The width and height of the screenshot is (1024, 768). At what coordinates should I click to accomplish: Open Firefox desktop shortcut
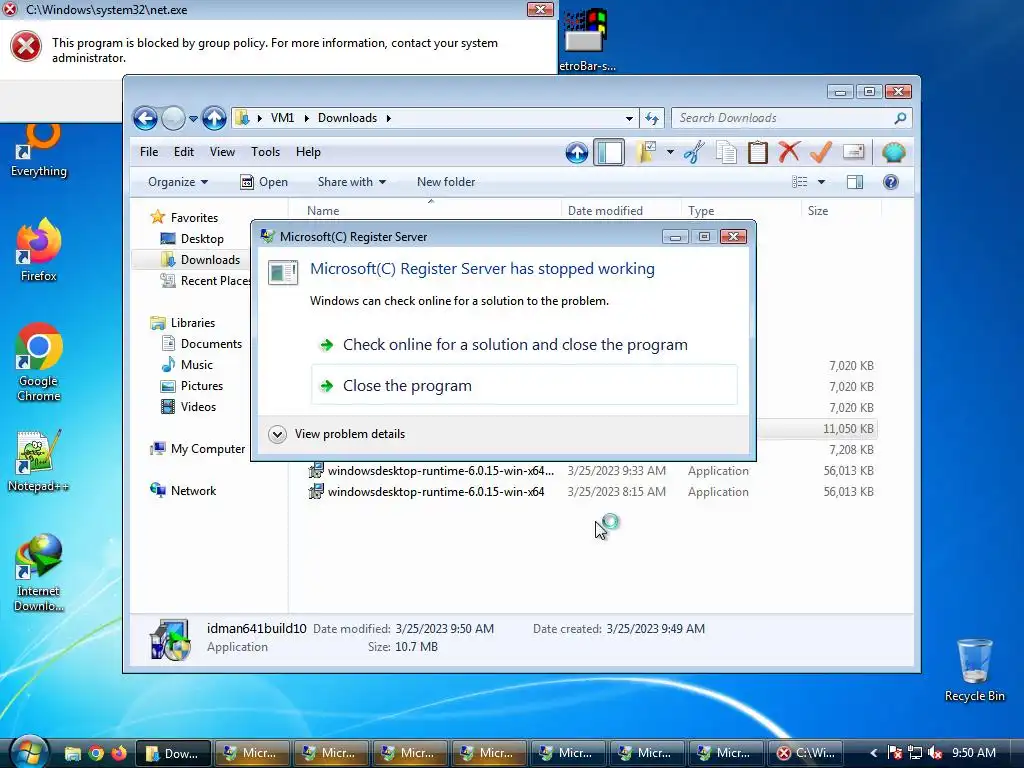tap(39, 249)
